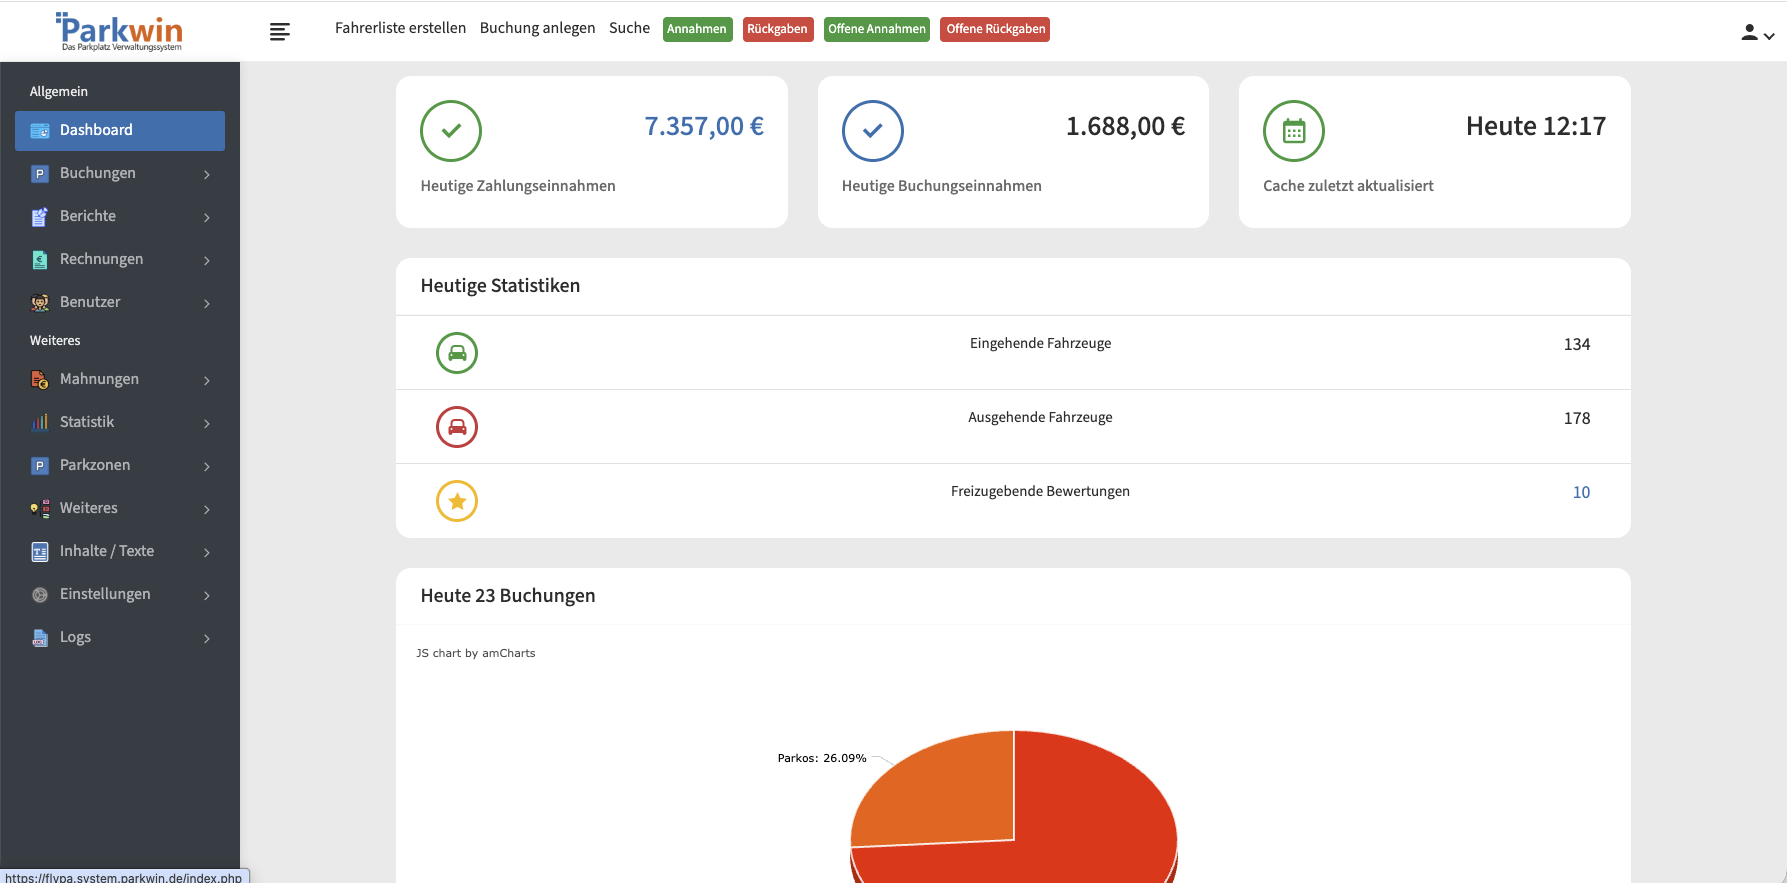The image size is (1787, 883).
Task: Select Dashboard in the sidebar
Action: click(120, 131)
